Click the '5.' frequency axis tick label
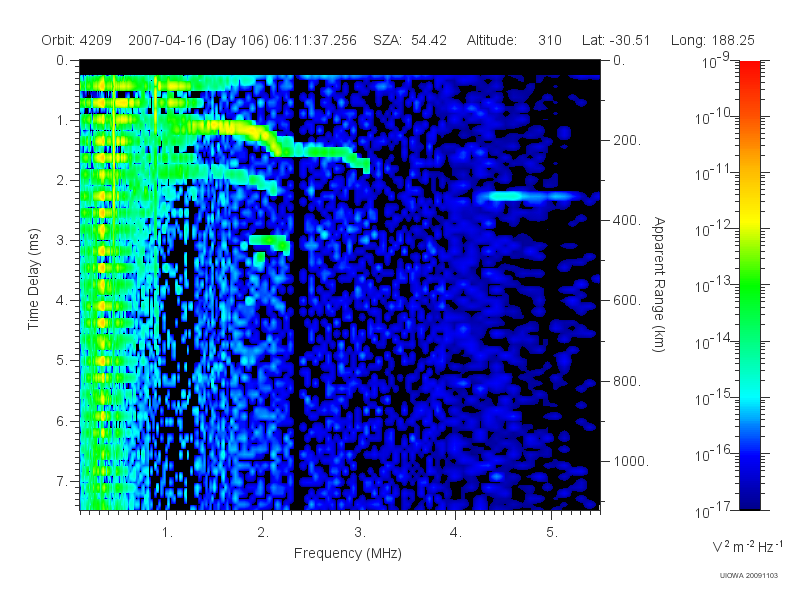The width and height of the screenshot is (800, 600). point(552,532)
